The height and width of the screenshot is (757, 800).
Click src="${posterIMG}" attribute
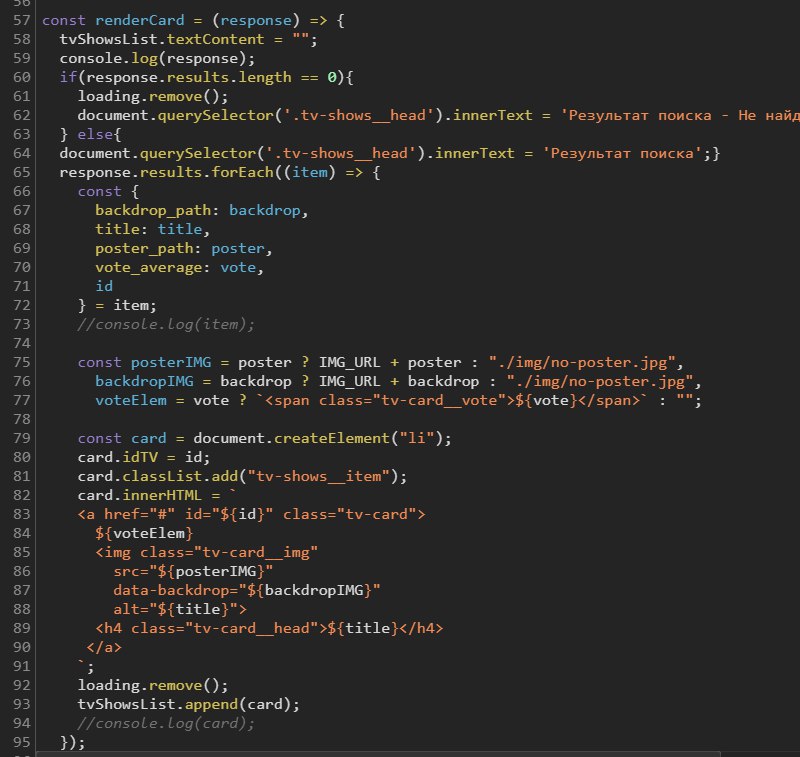coord(193,571)
